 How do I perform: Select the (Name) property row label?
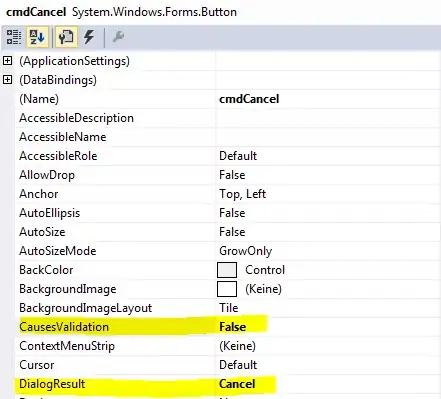[x=39, y=99]
